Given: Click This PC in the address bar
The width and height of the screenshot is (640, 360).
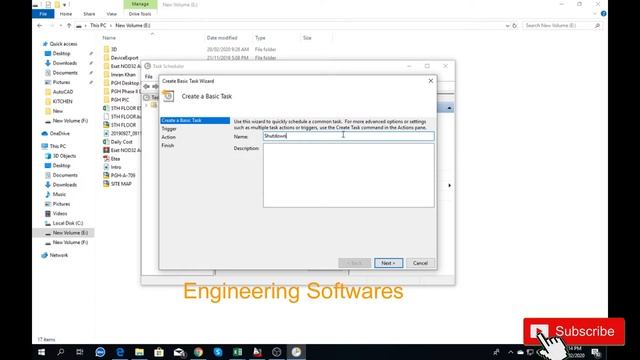Looking at the screenshot, I should 98,25.
